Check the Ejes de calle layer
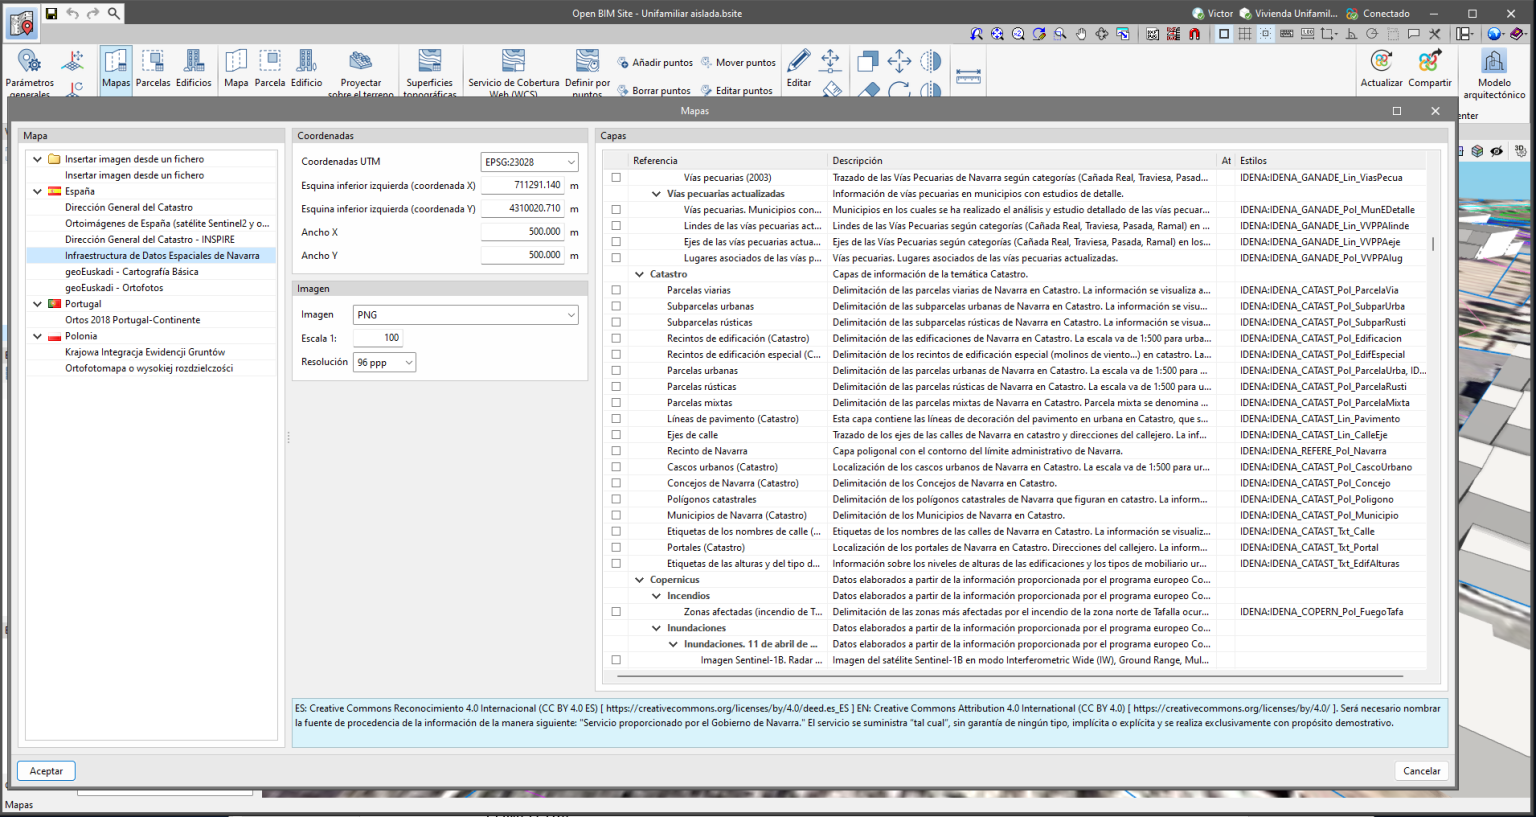Image resolution: width=1536 pixels, height=817 pixels. 616,435
